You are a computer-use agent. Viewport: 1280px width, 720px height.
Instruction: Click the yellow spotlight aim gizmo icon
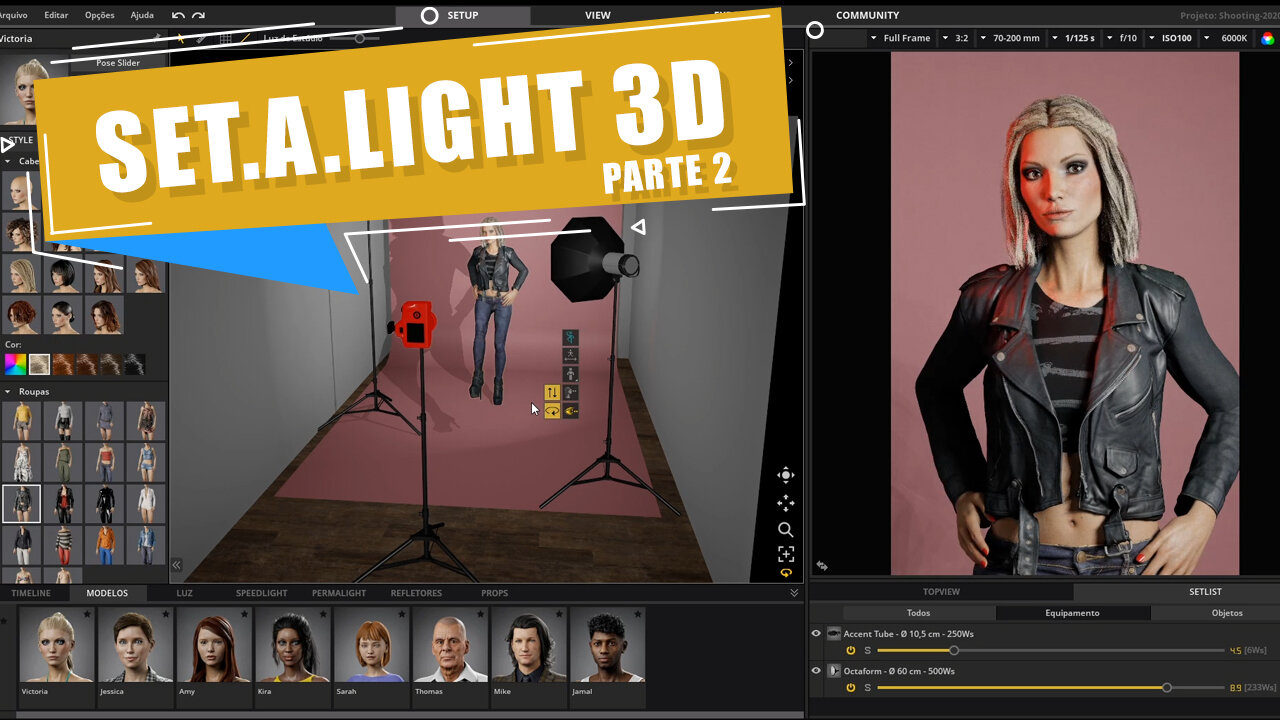tap(570, 411)
